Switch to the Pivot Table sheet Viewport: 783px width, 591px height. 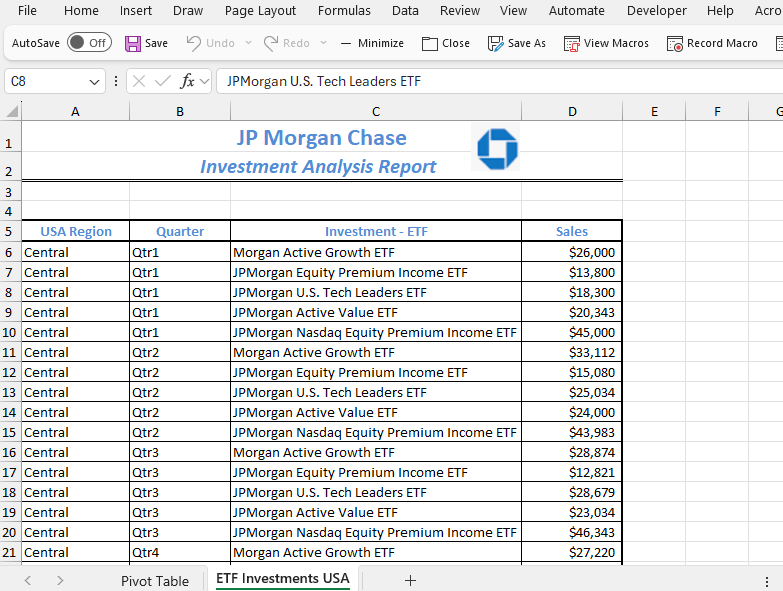point(155,580)
